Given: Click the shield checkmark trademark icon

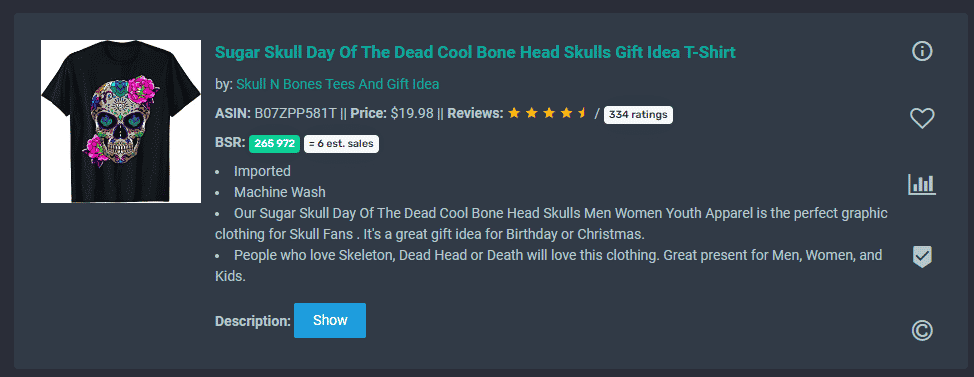Looking at the screenshot, I should pos(922,257).
